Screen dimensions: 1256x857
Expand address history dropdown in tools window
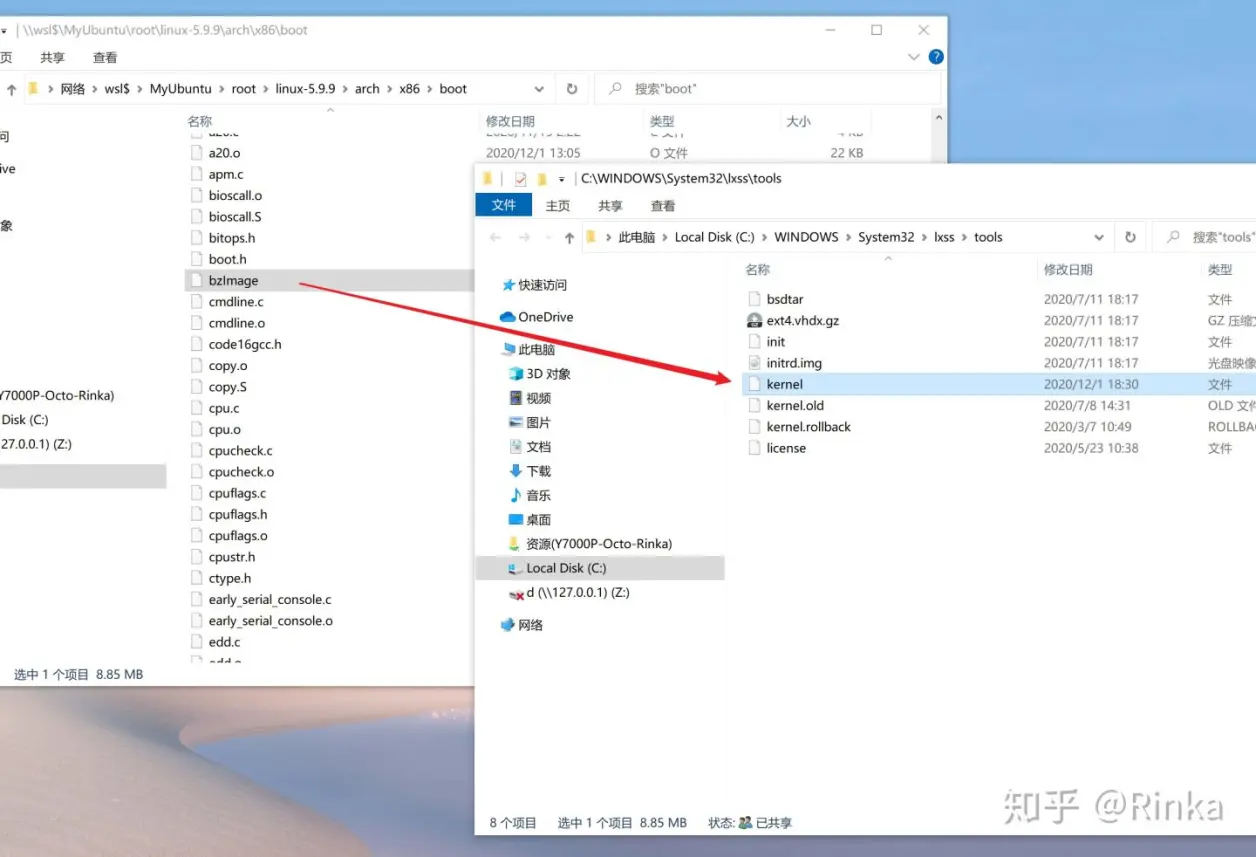coord(1098,237)
